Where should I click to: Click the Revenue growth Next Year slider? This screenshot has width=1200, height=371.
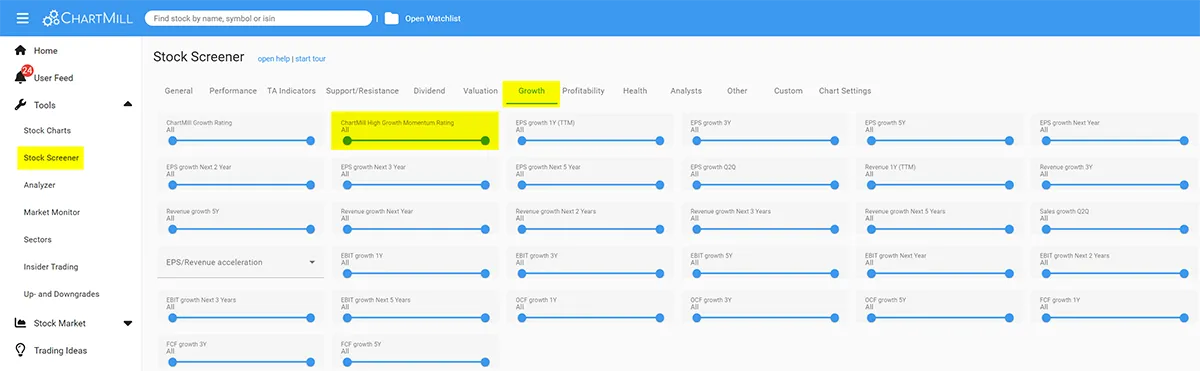(x=416, y=229)
